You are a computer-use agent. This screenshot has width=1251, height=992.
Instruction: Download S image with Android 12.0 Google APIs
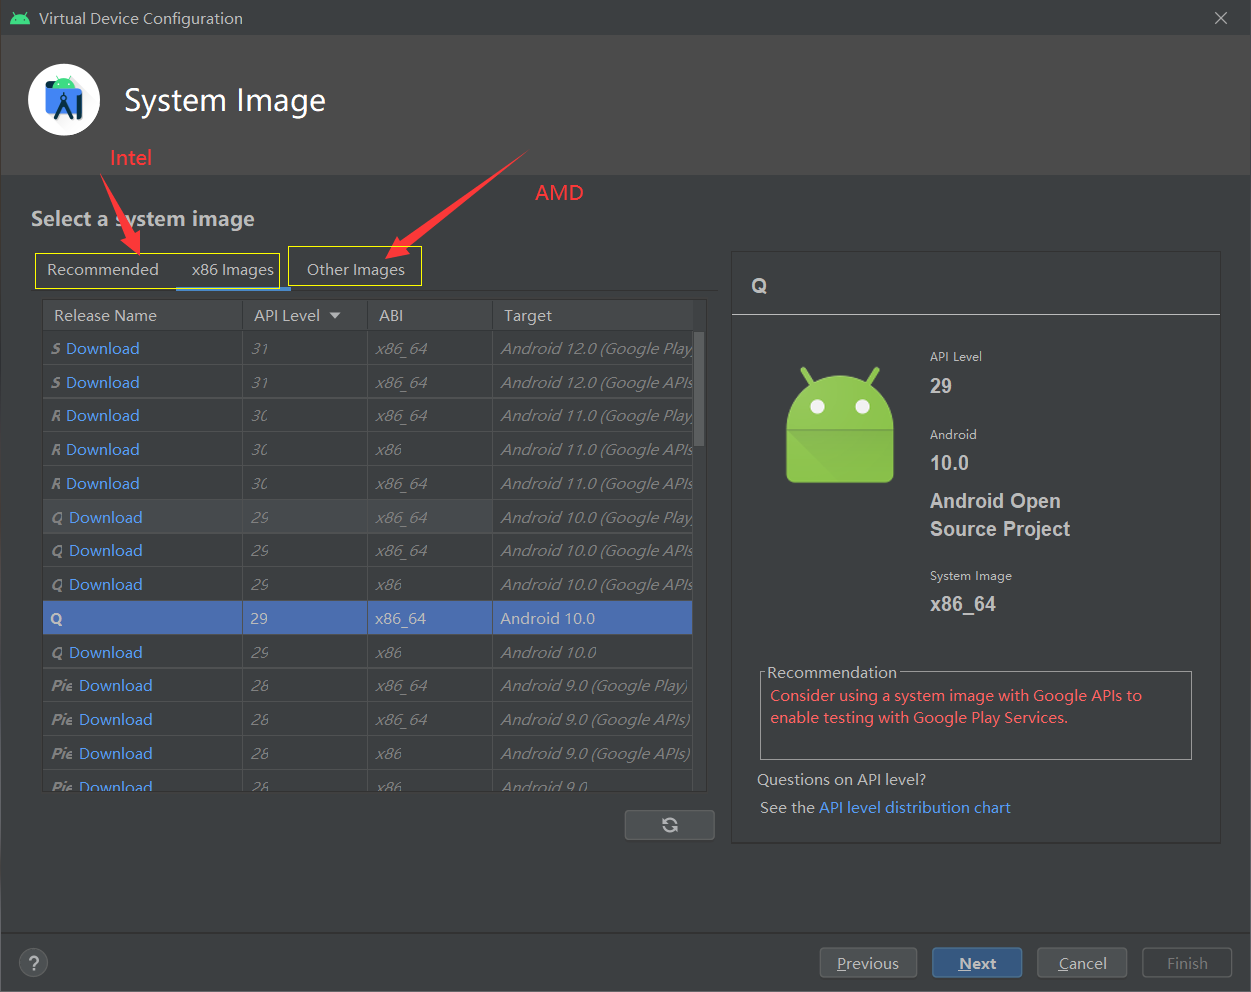point(103,383)
